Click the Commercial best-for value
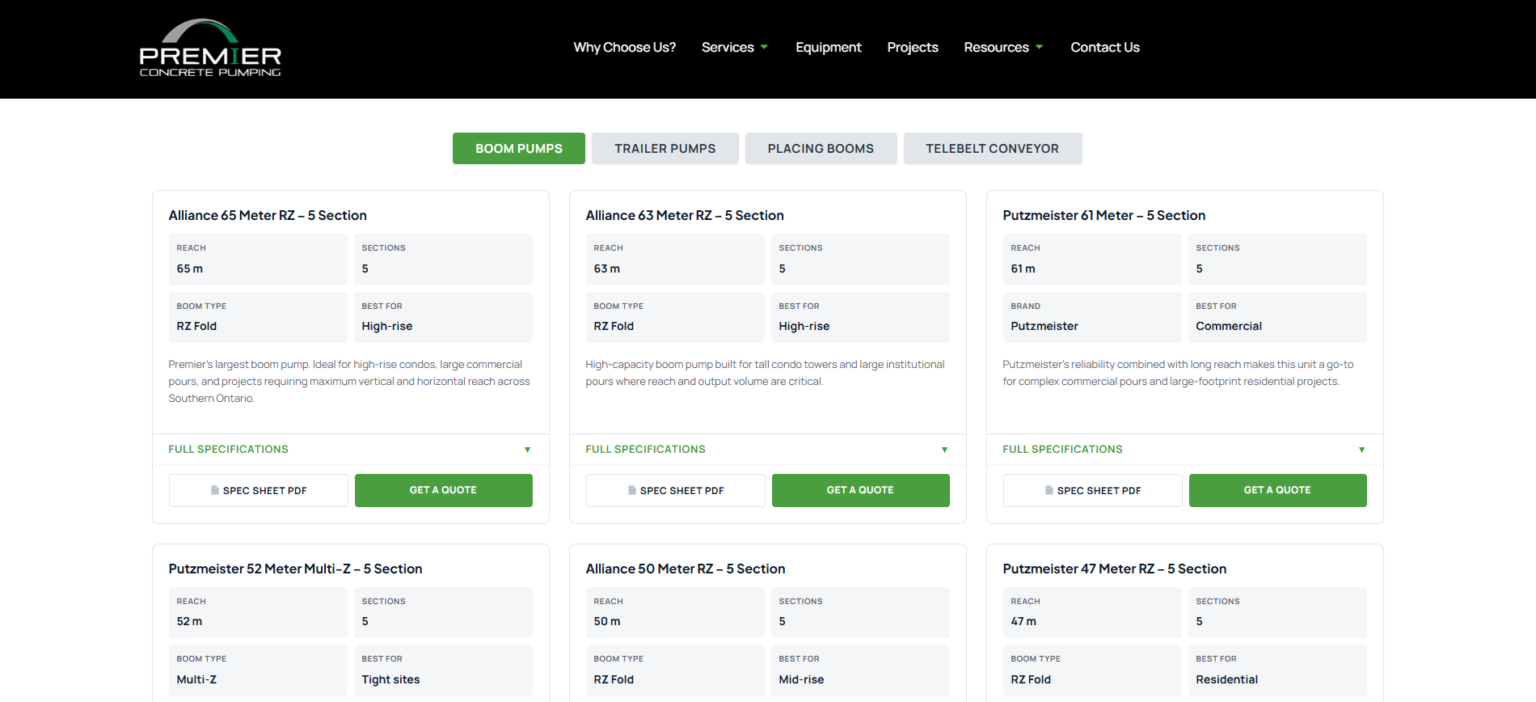This screenshot has height=702, width=1536. [1229, 326]
